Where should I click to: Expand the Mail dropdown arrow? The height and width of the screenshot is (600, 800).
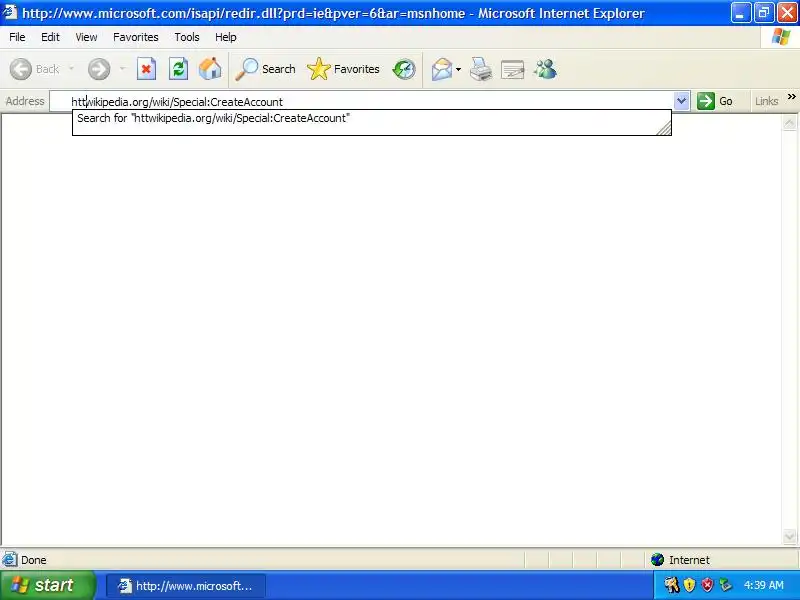[x=459, y=69]
